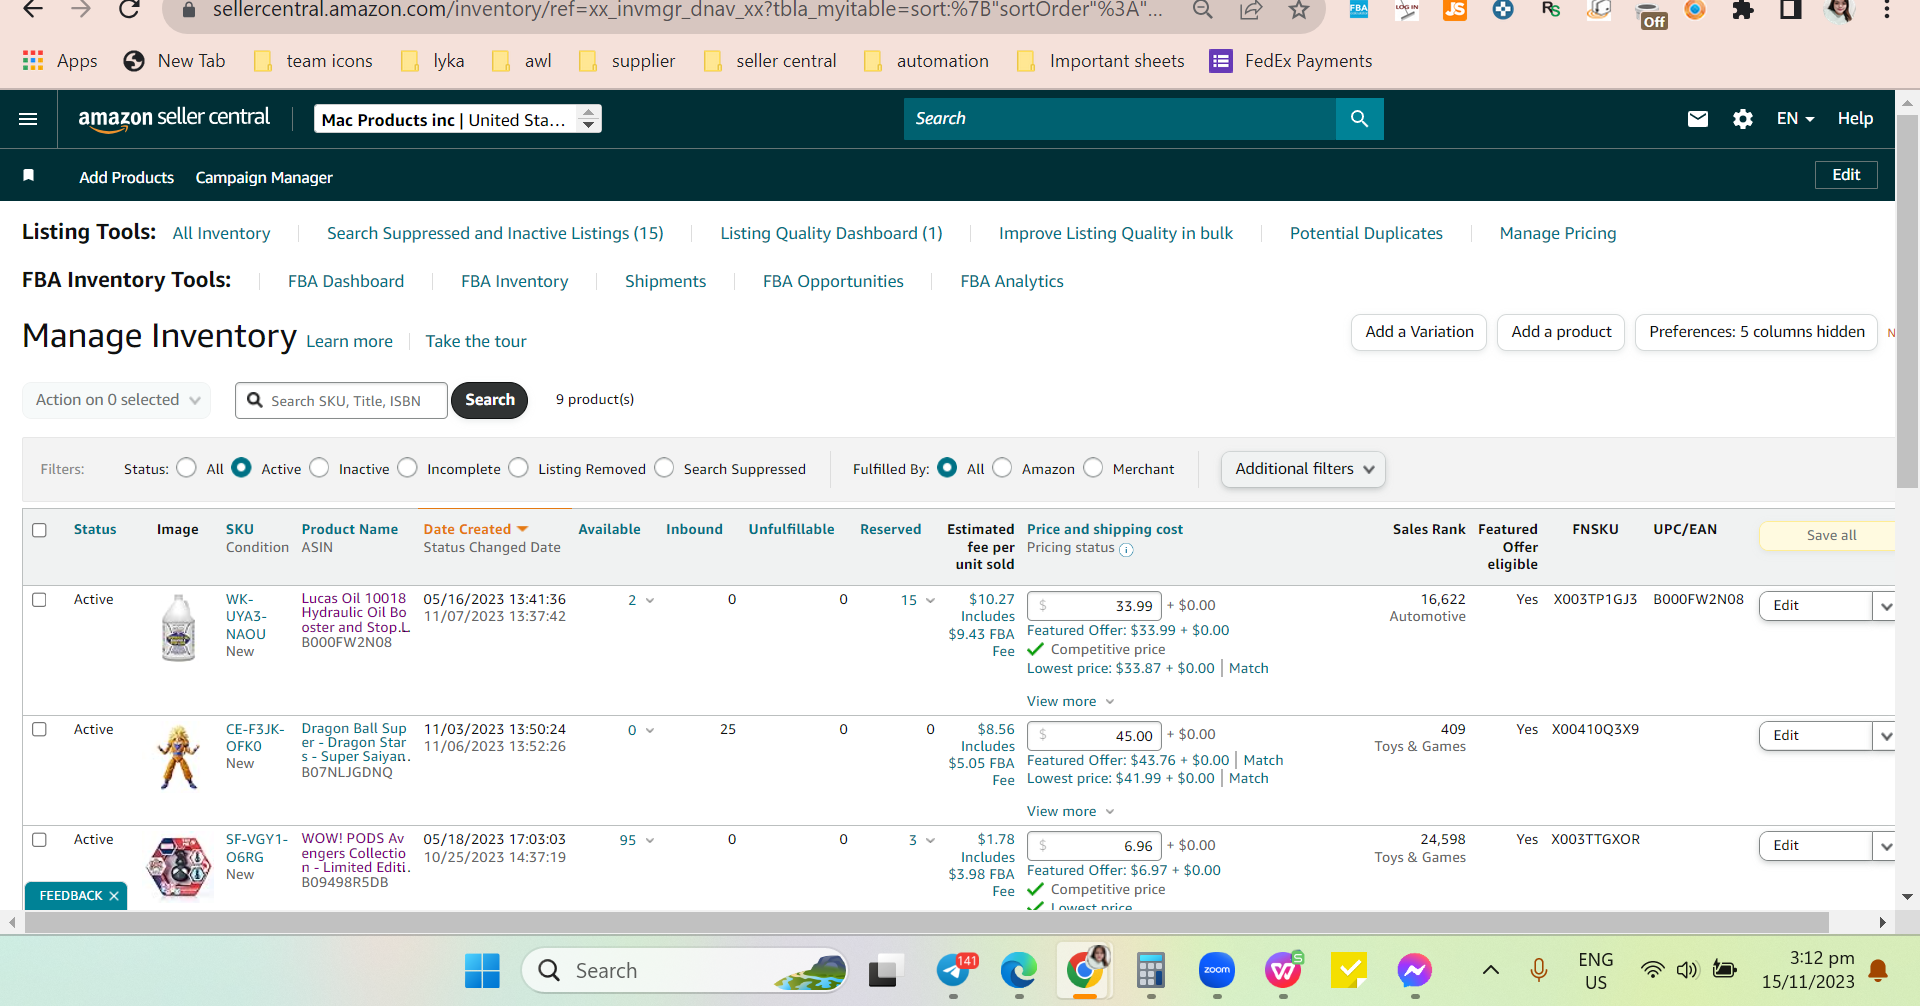1920x1006 pixels.
Task: Click the Dragon Ball figure thumbnail
Action: click(x=179, y=757)
